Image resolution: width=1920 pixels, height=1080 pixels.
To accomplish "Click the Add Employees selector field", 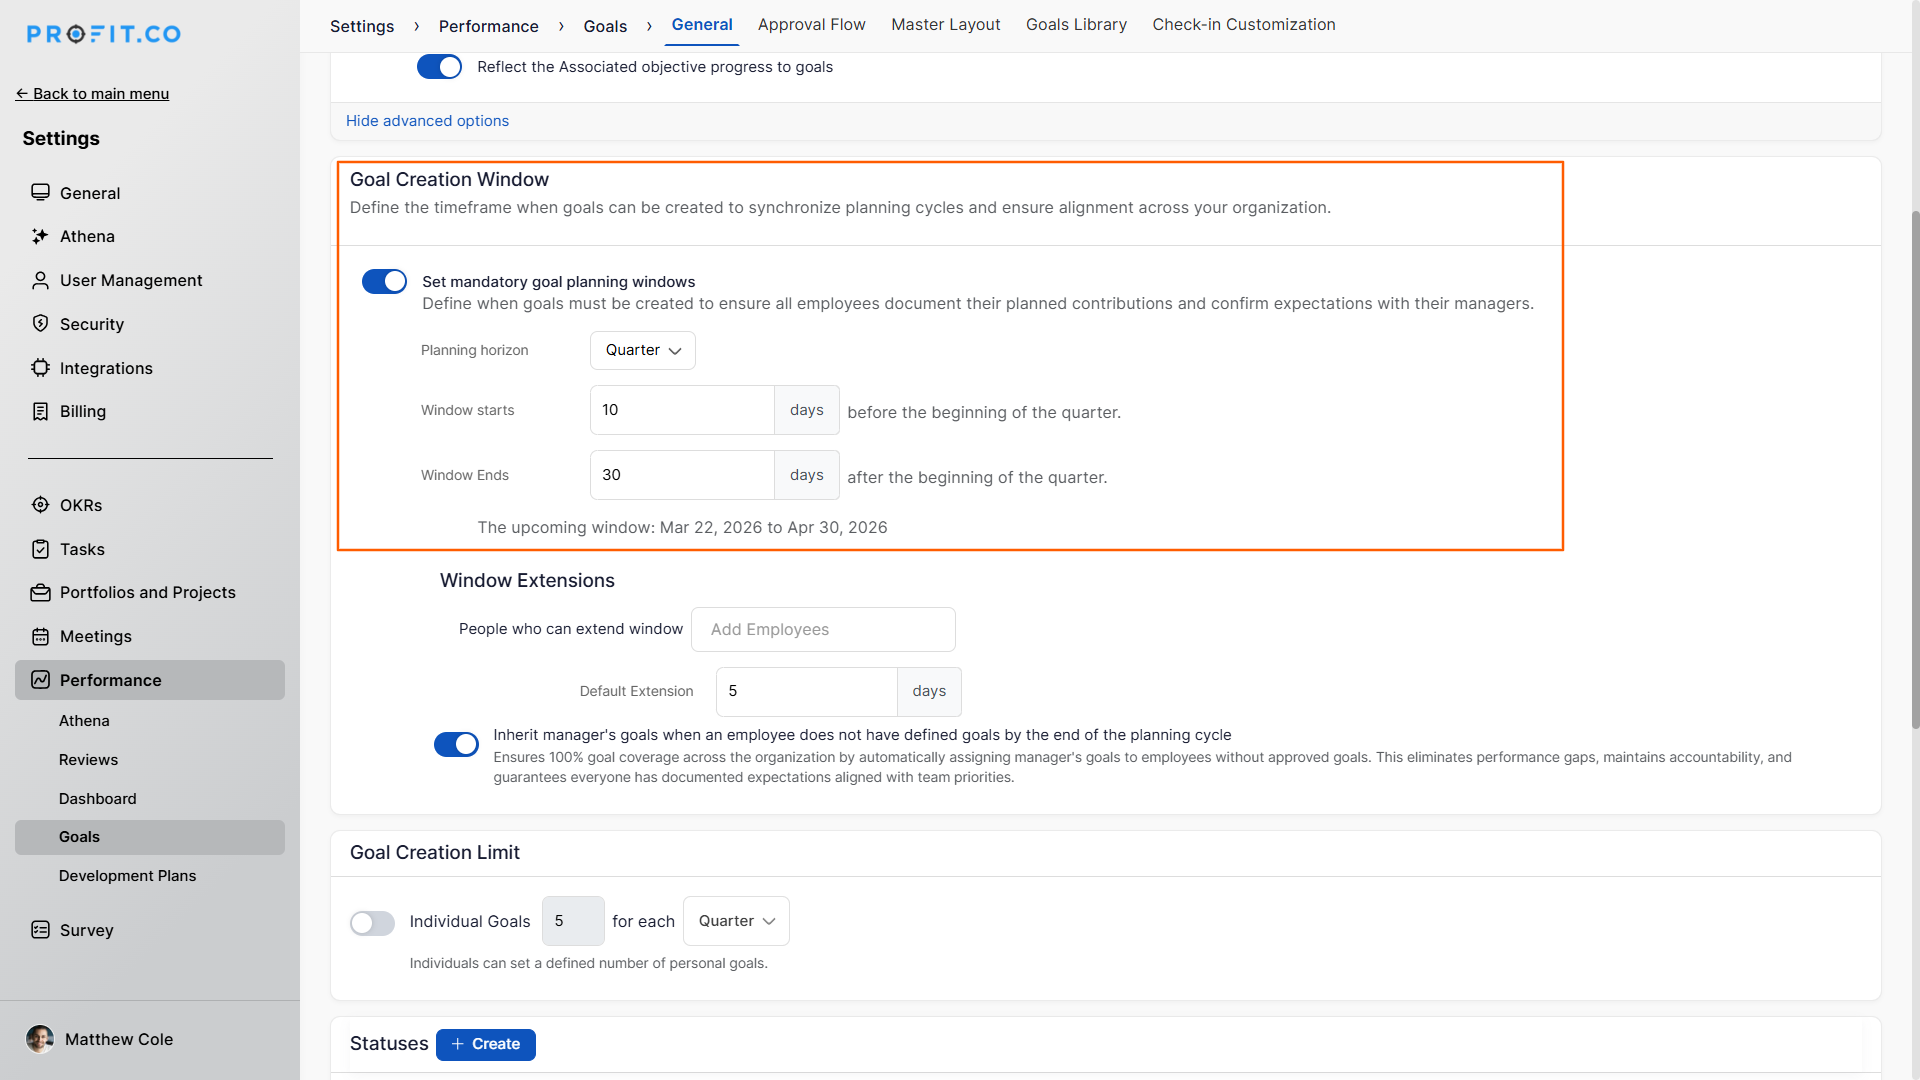I will 822,630.
